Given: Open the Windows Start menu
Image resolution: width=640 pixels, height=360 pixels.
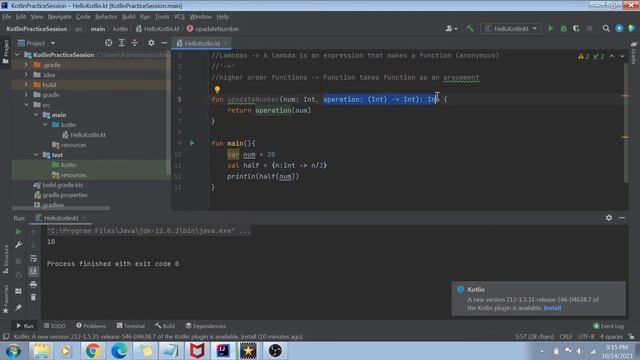Looking at the screenshot, I should (13, 351).
